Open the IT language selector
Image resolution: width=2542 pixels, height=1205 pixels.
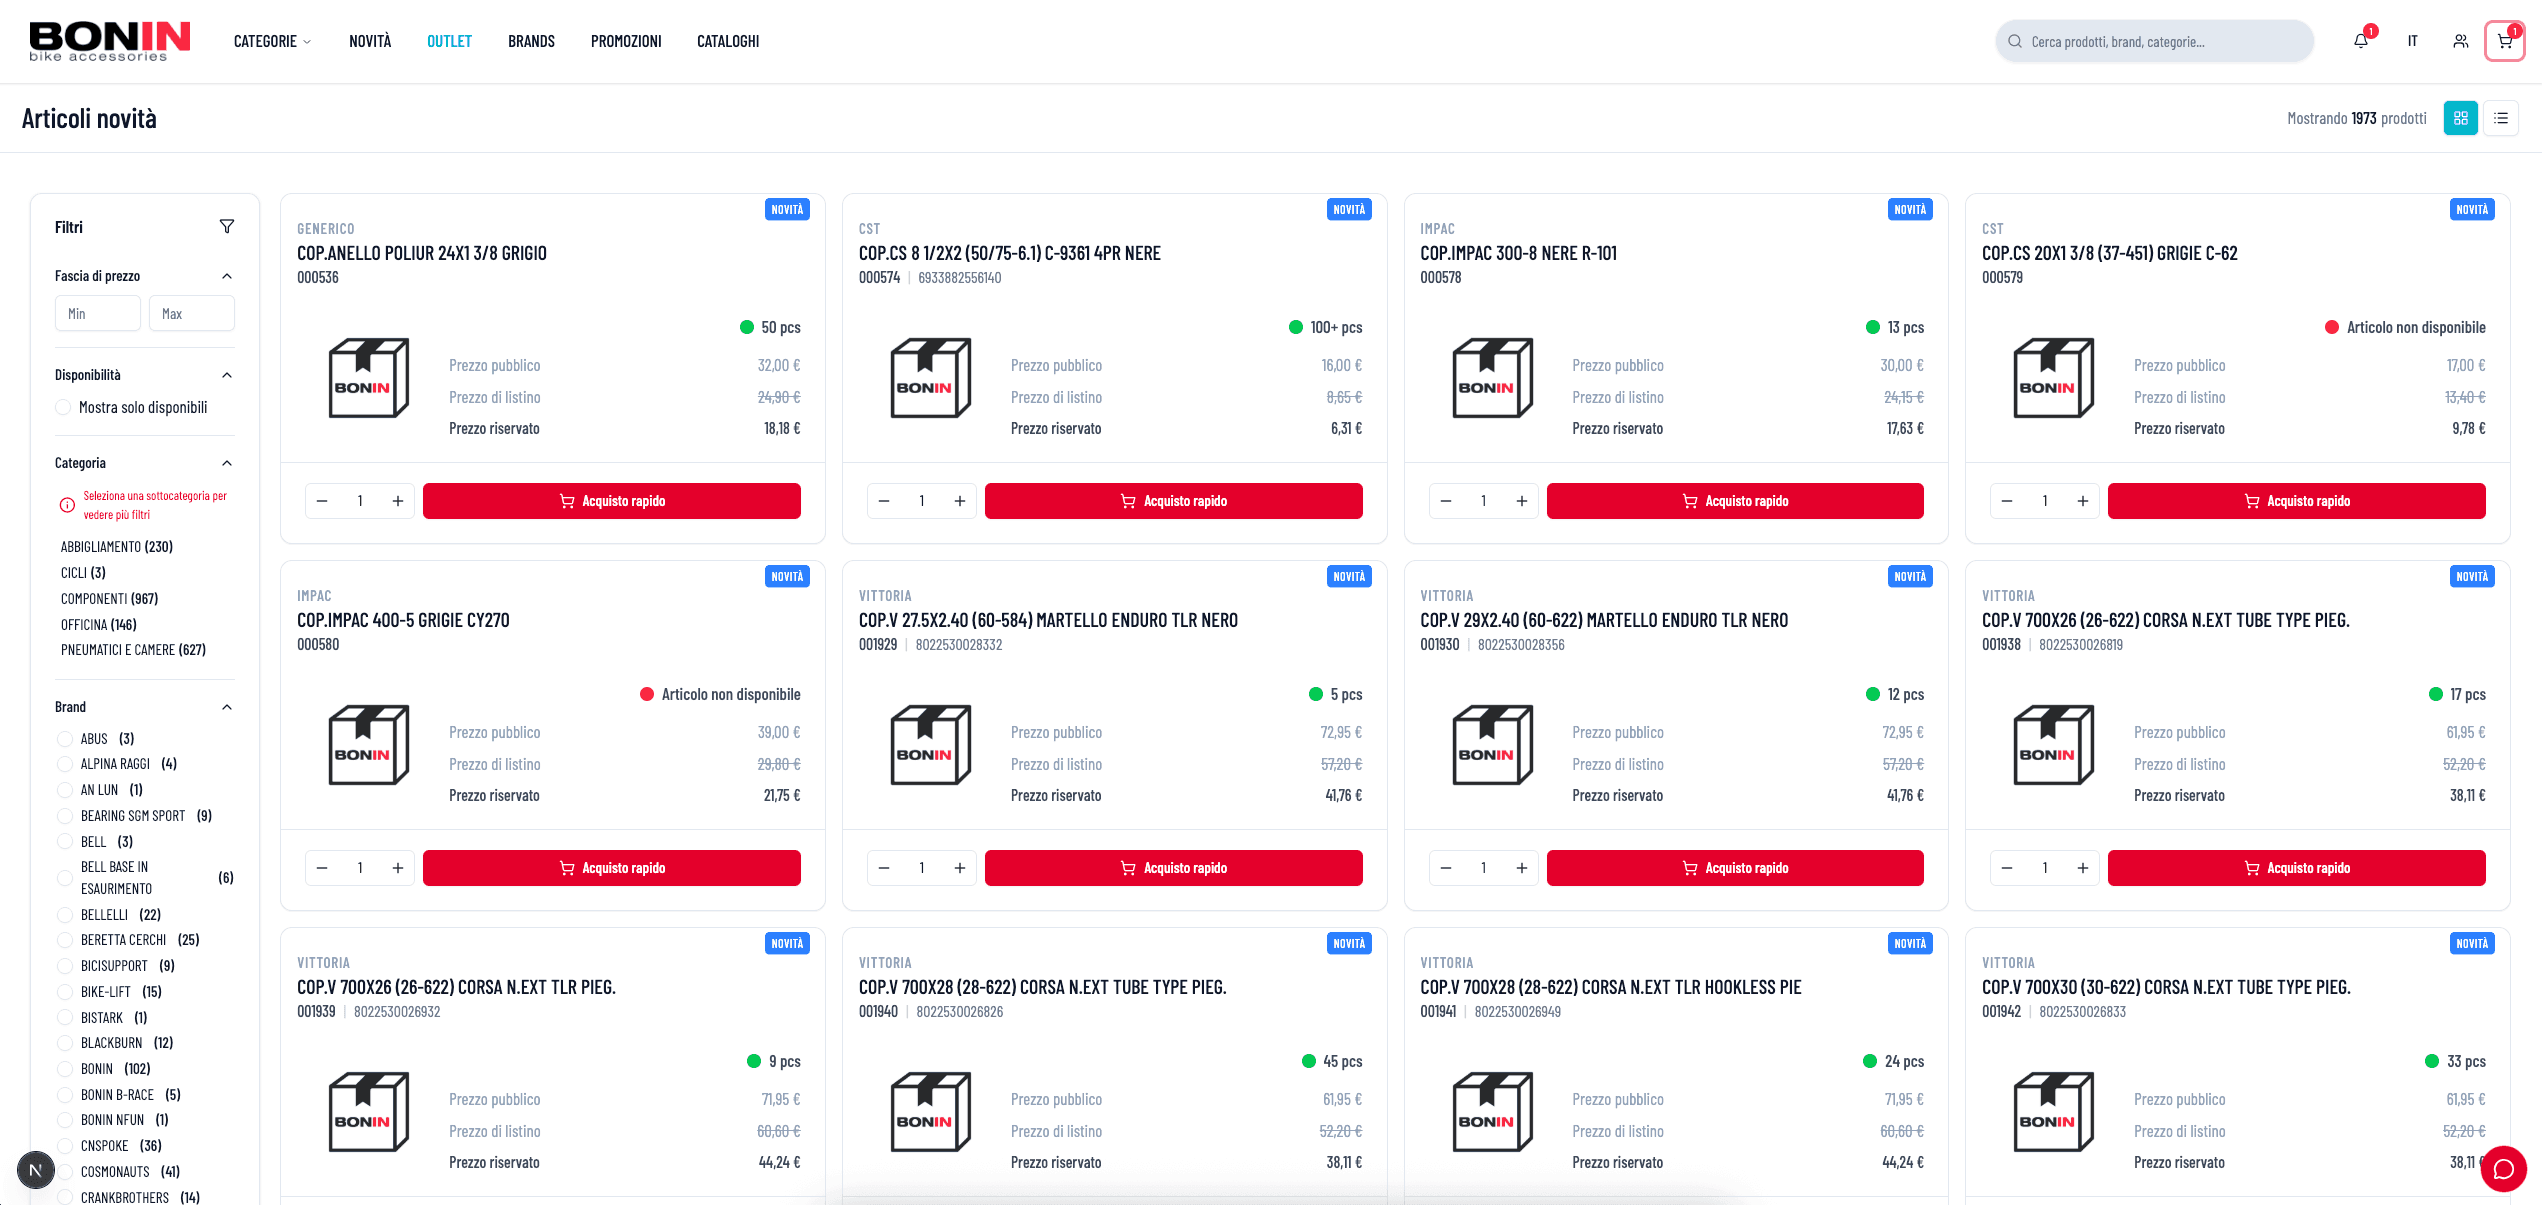(2412, 41)
